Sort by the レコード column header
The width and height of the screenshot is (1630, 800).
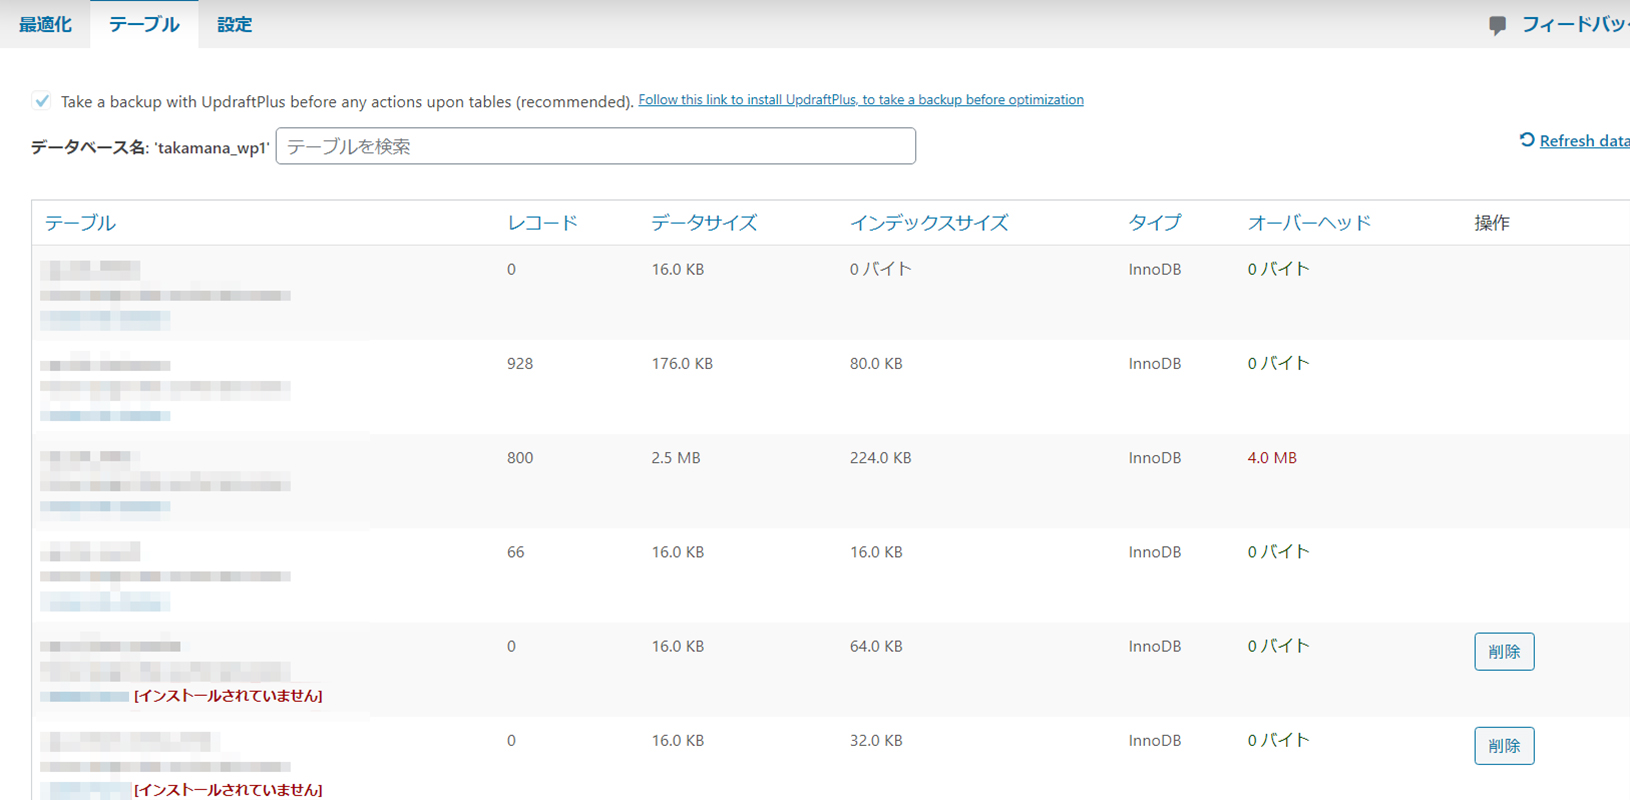[x=542, y=223]
